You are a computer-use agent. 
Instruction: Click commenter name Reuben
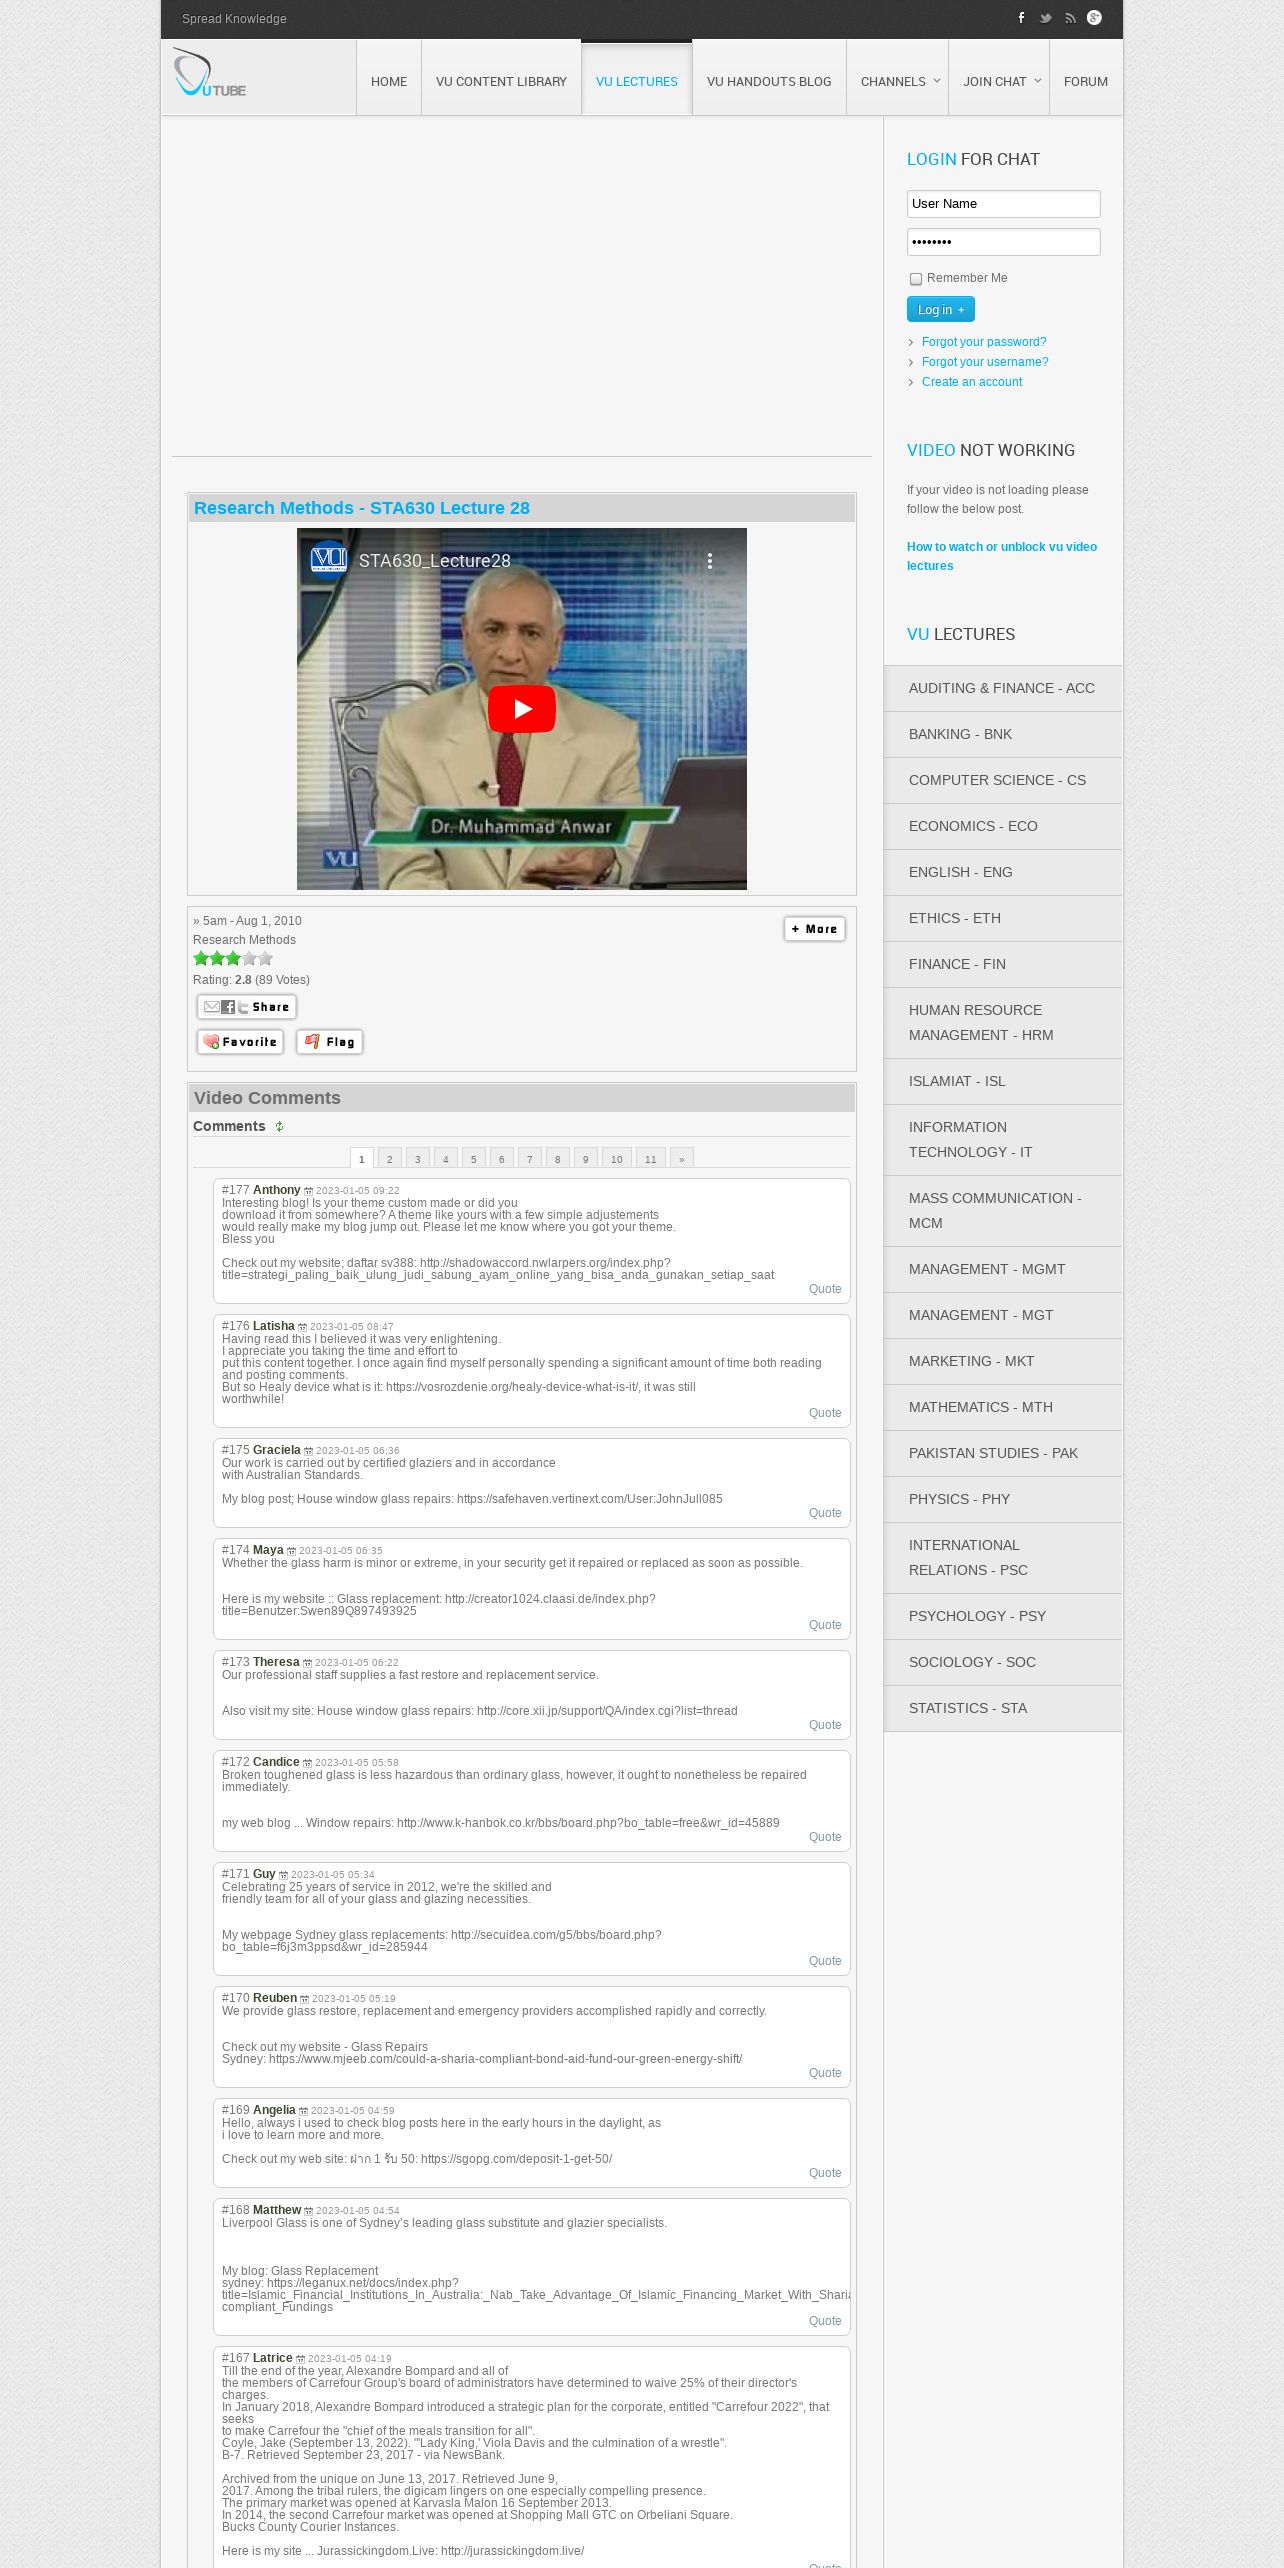pyautogui.click(x=275, y=1998)
